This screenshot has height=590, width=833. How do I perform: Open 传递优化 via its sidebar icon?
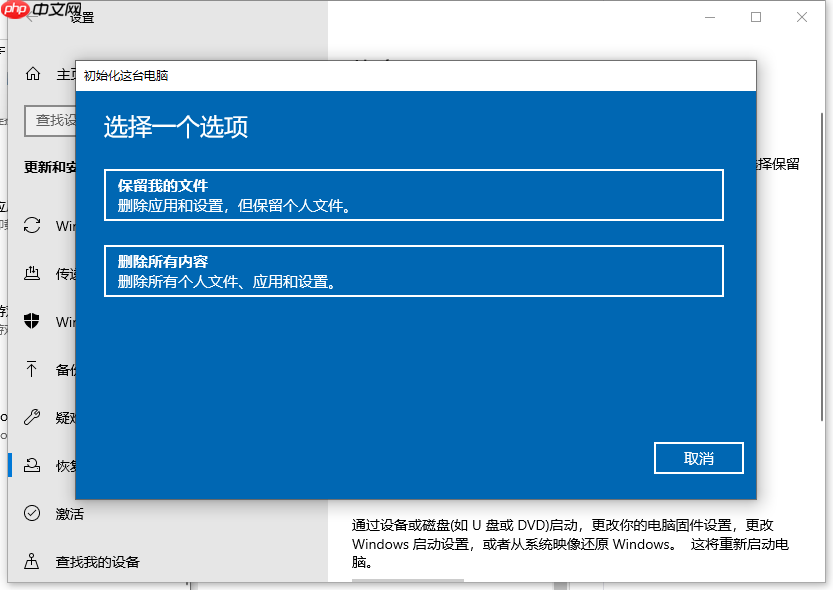click(32, 273)
